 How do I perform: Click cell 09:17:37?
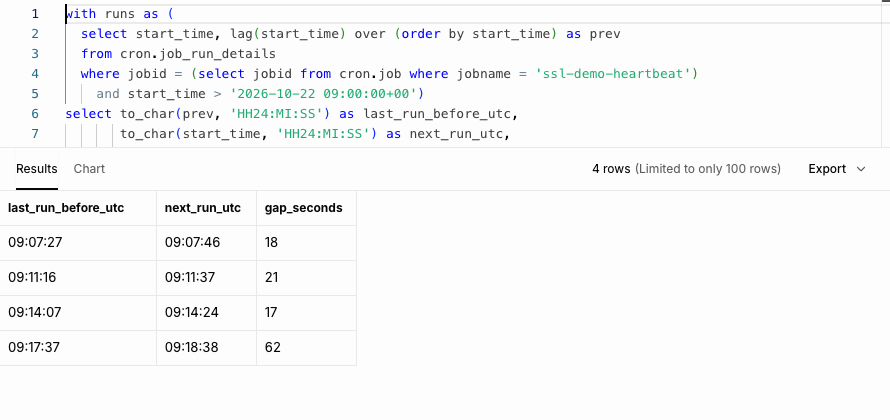(78, 347)
